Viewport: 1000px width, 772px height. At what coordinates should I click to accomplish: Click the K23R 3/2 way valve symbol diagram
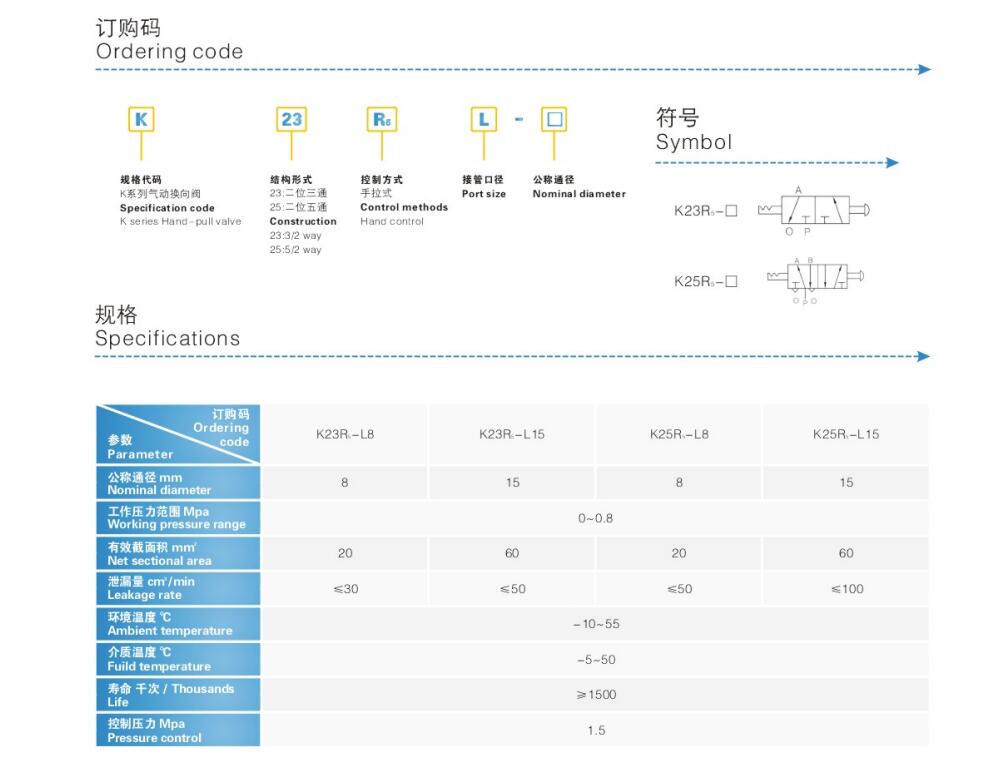813,210
